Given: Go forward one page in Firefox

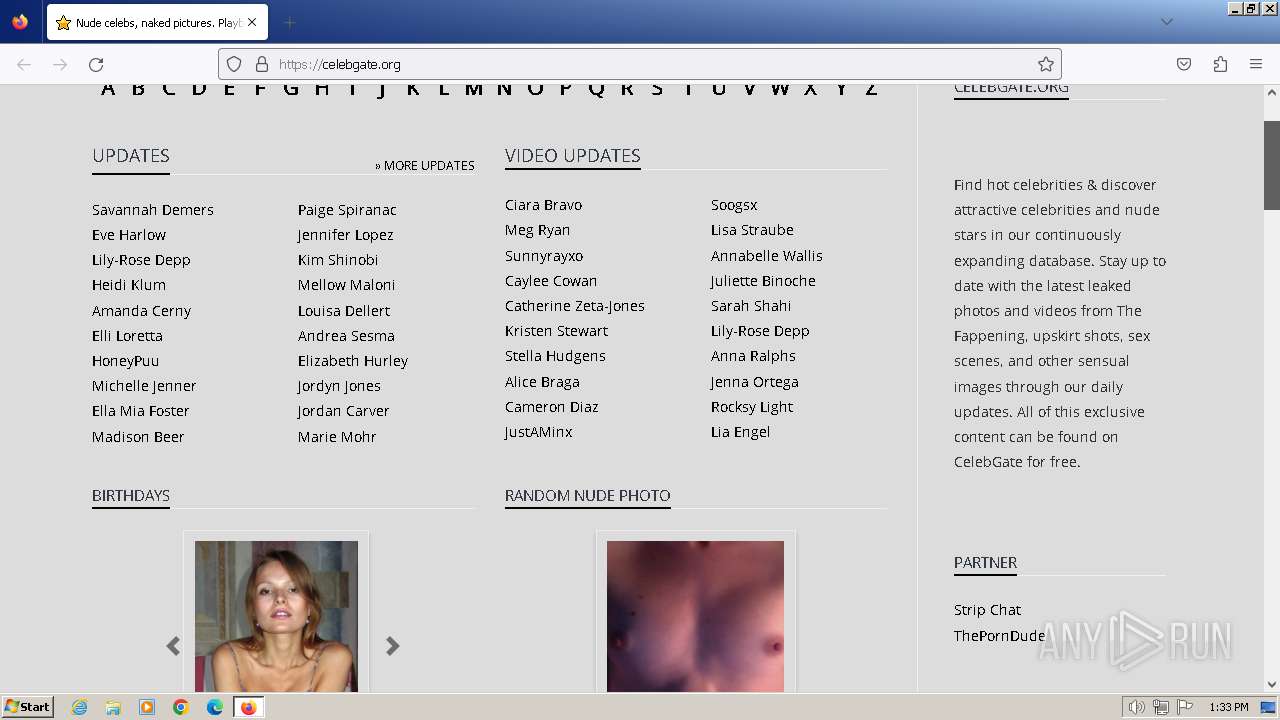Looking at the screenshot, I should (60, 64).
